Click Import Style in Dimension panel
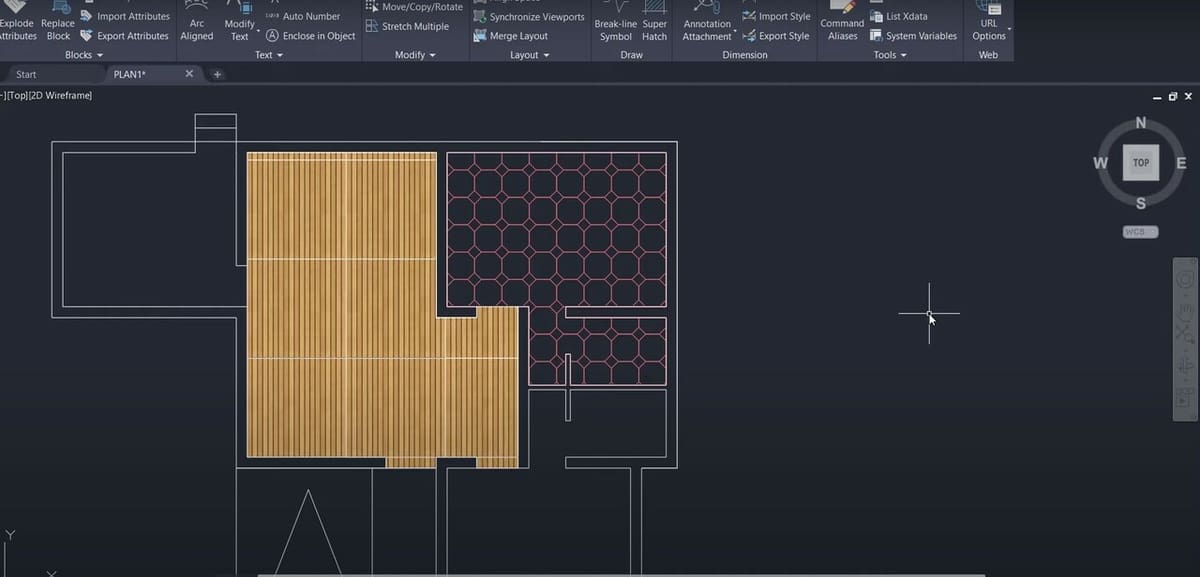This screenshot has height=577, width=1200. [776, 16]
